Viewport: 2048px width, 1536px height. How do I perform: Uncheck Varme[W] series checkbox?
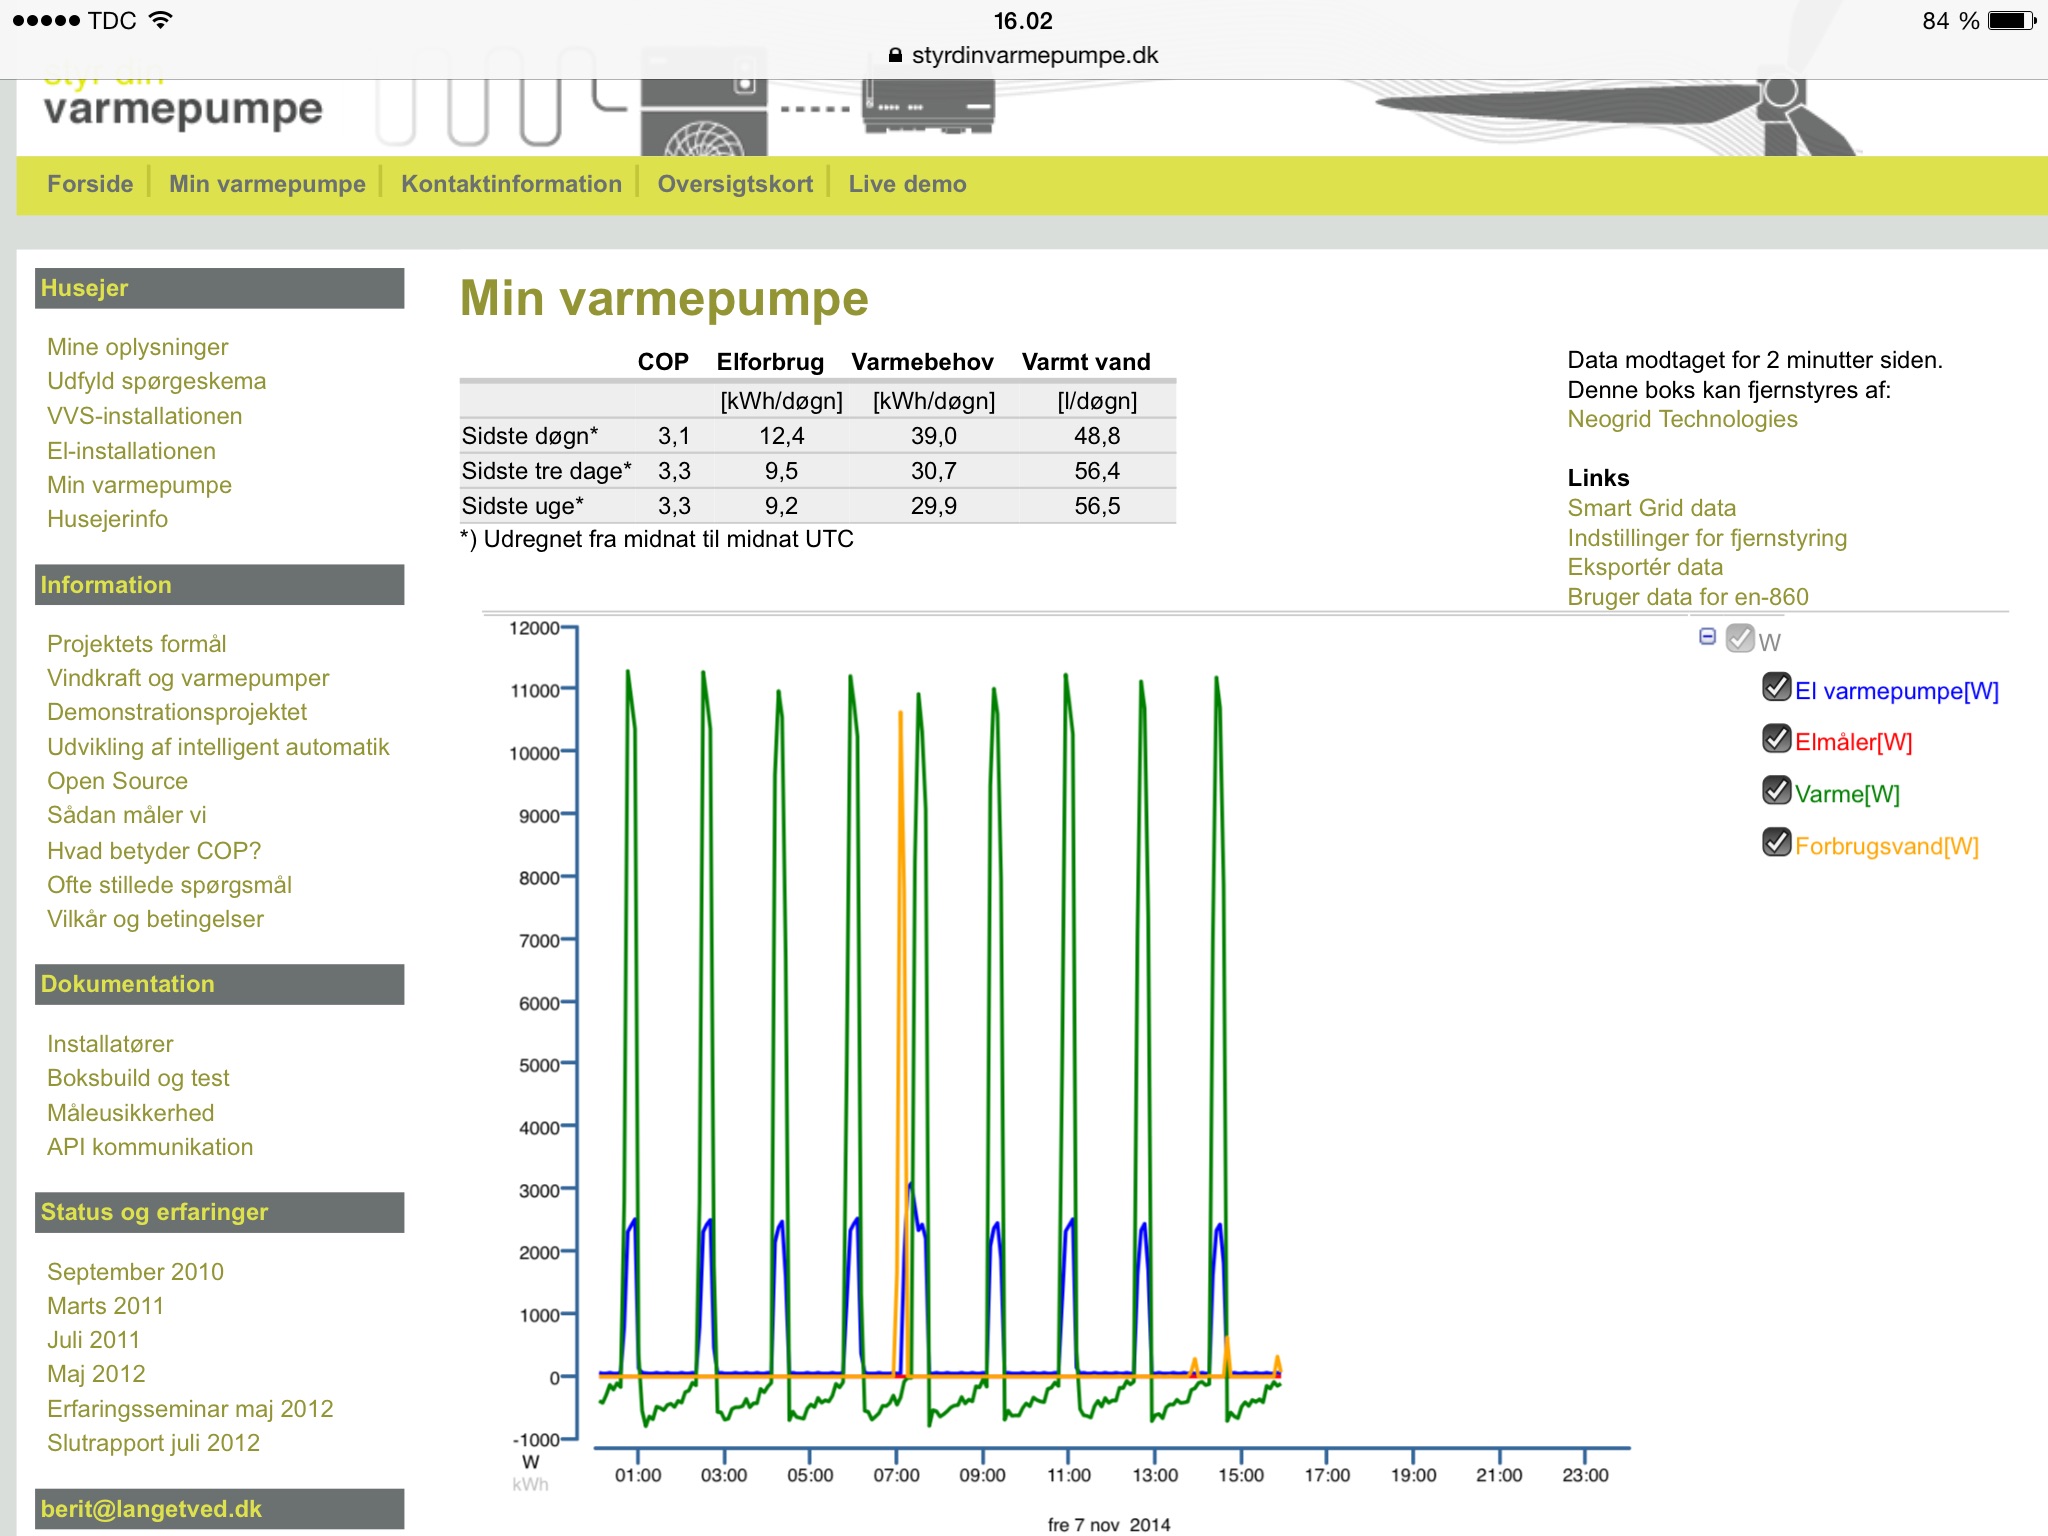[1776, 791]
